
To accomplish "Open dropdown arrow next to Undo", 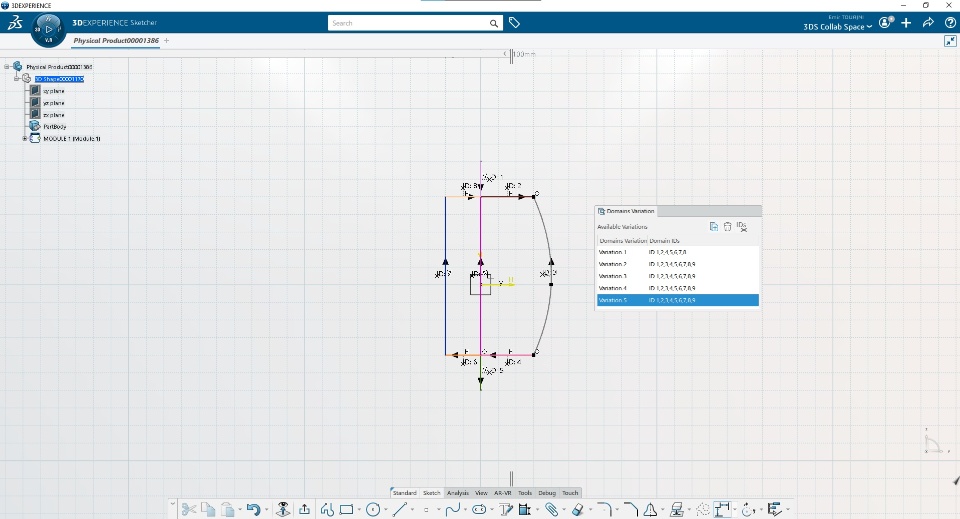I will [x=266, y=509].
